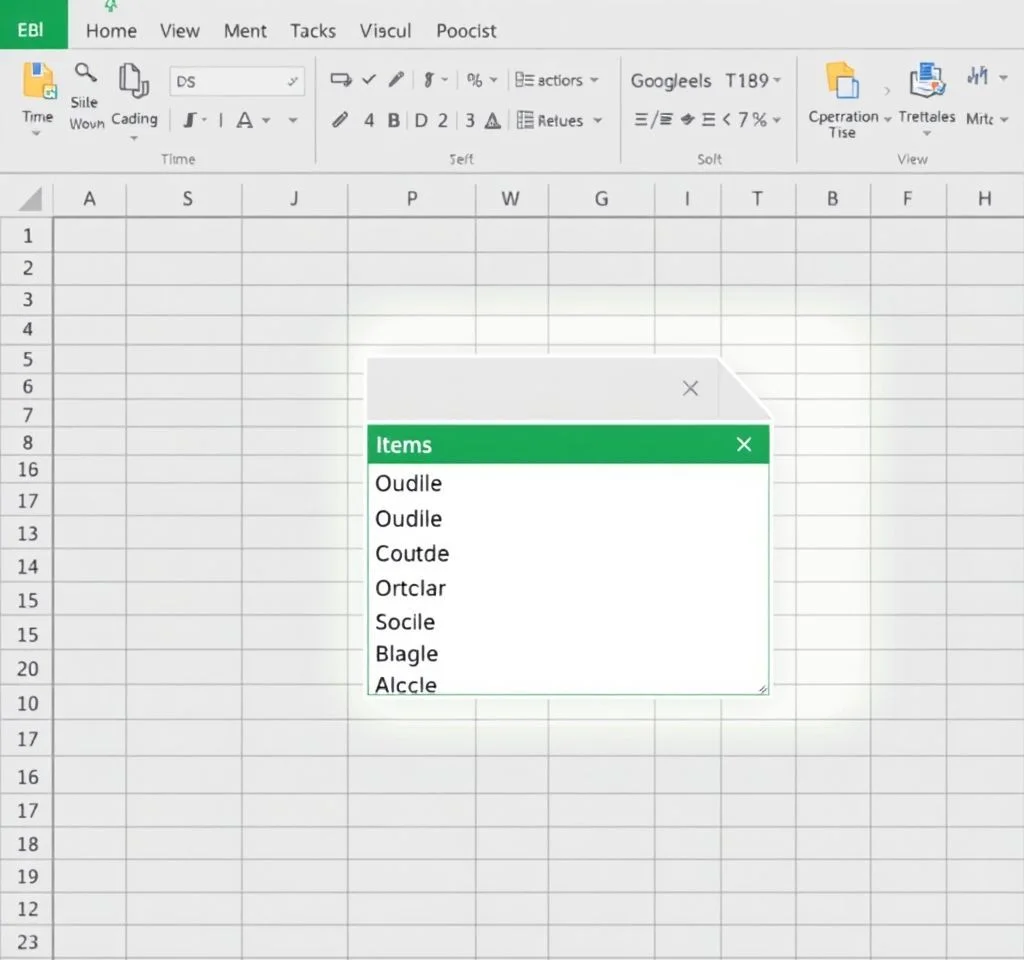Toggle the bold B formatting button
The height and width of the screenshot is (960, 1024).
pos(394,121)
